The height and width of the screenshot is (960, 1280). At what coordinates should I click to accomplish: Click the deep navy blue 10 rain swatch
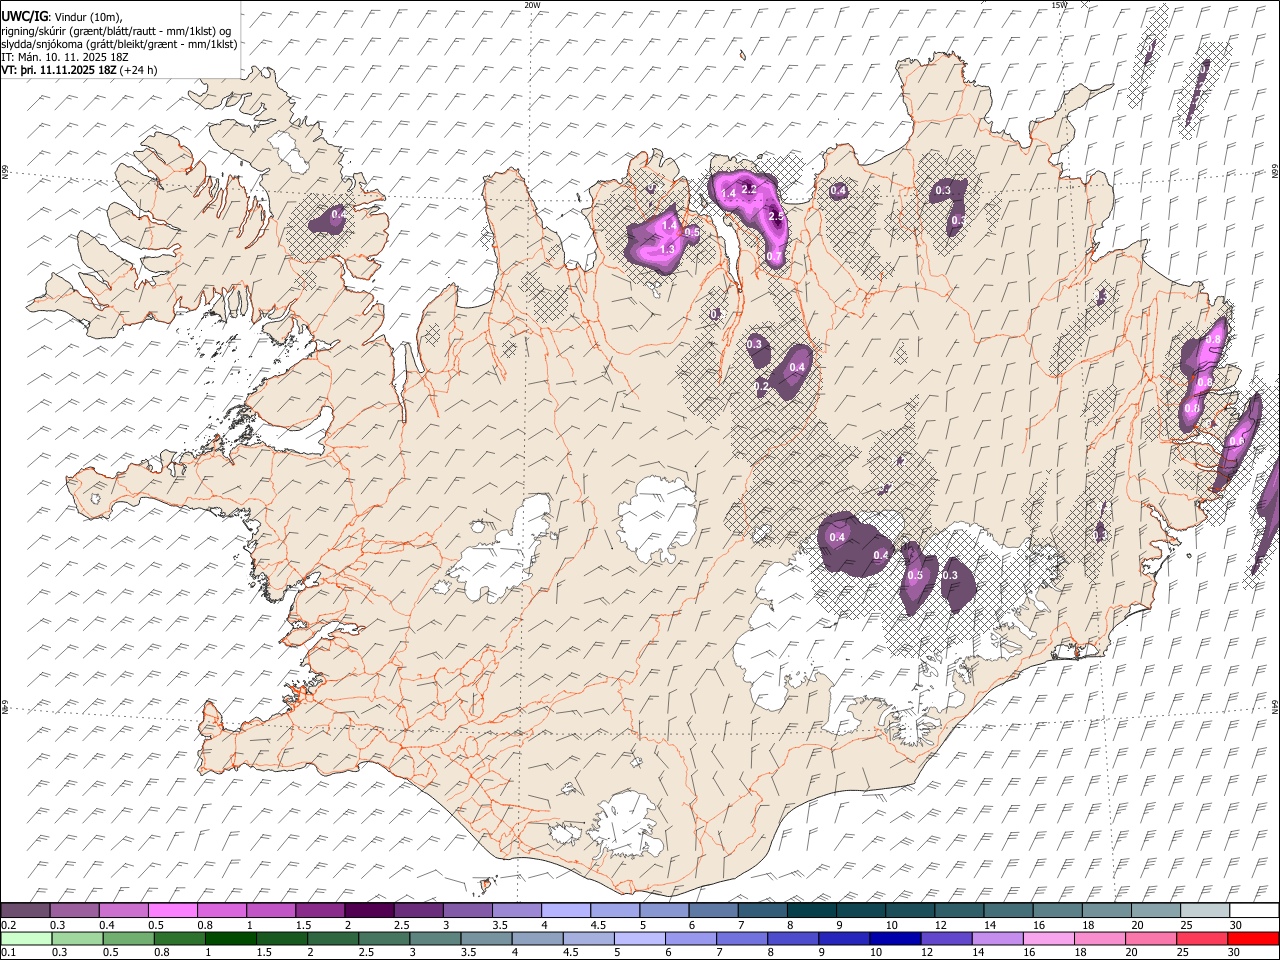click(x=895, y=938)
